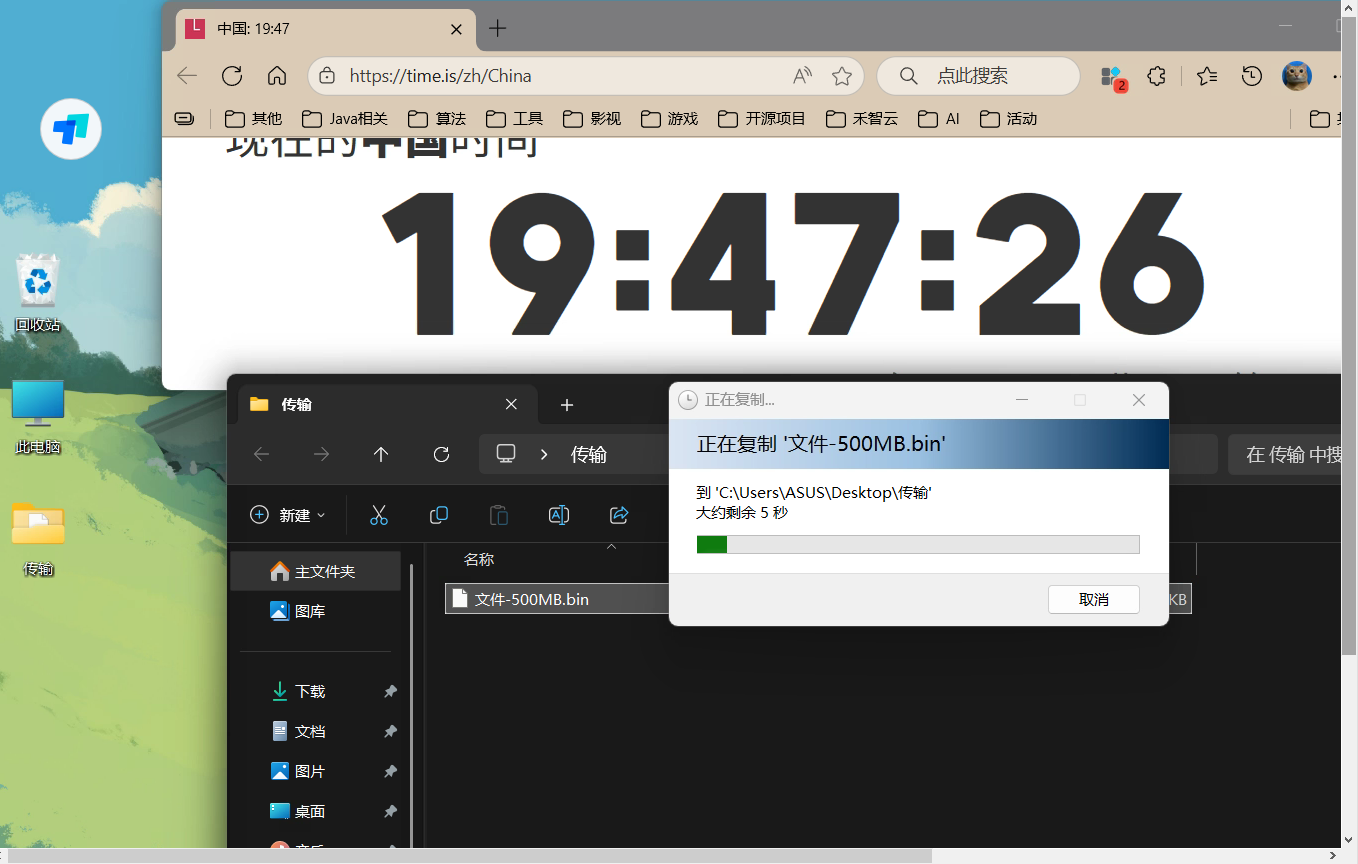Image resolution: width=1358 pixels, height=864 pixels.
Task: Add this page to favorites star
Action: click(x=842, y=76)
